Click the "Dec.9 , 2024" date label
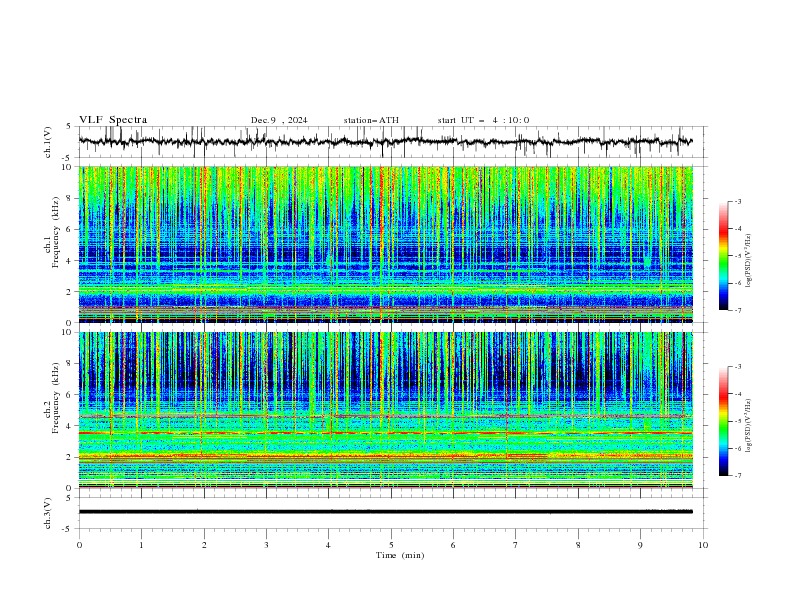Viewport: 792px width, 612px height. [x=279, y=120]
